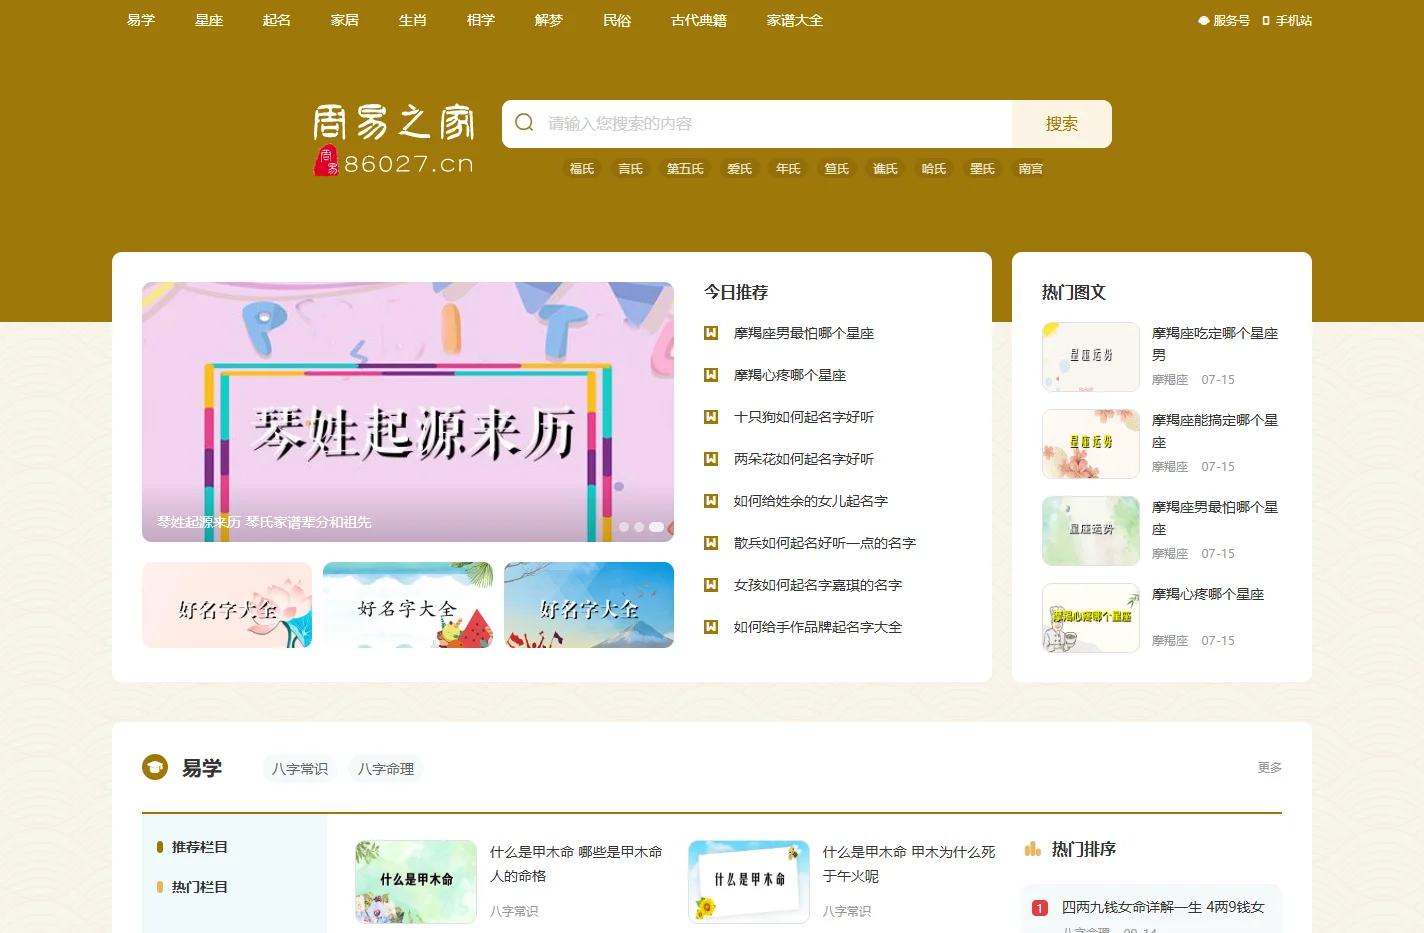Select 热门栏目 in the sidebar
1424x933 pixels.
[199, 887]
